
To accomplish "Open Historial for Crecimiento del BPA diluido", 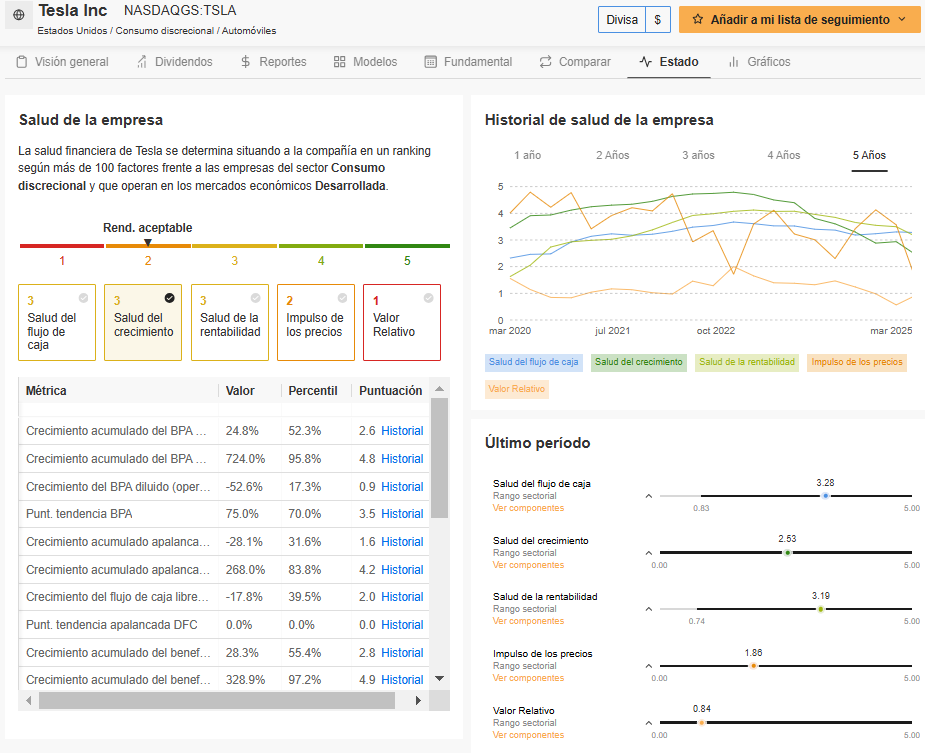I will point(402,487).
